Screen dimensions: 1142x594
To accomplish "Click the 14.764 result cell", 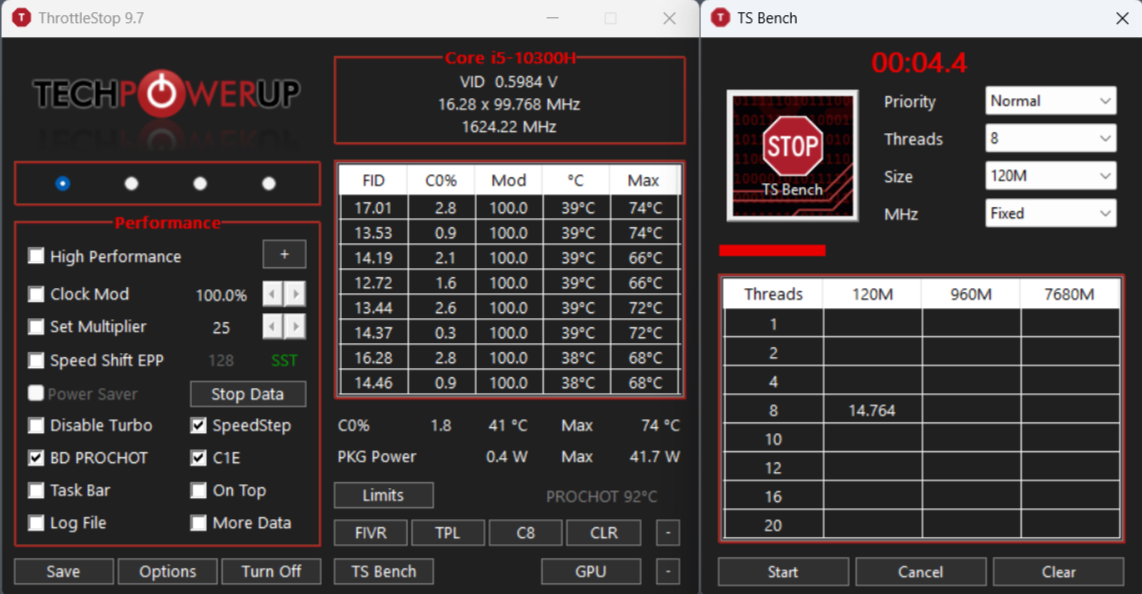I will 873,411.
